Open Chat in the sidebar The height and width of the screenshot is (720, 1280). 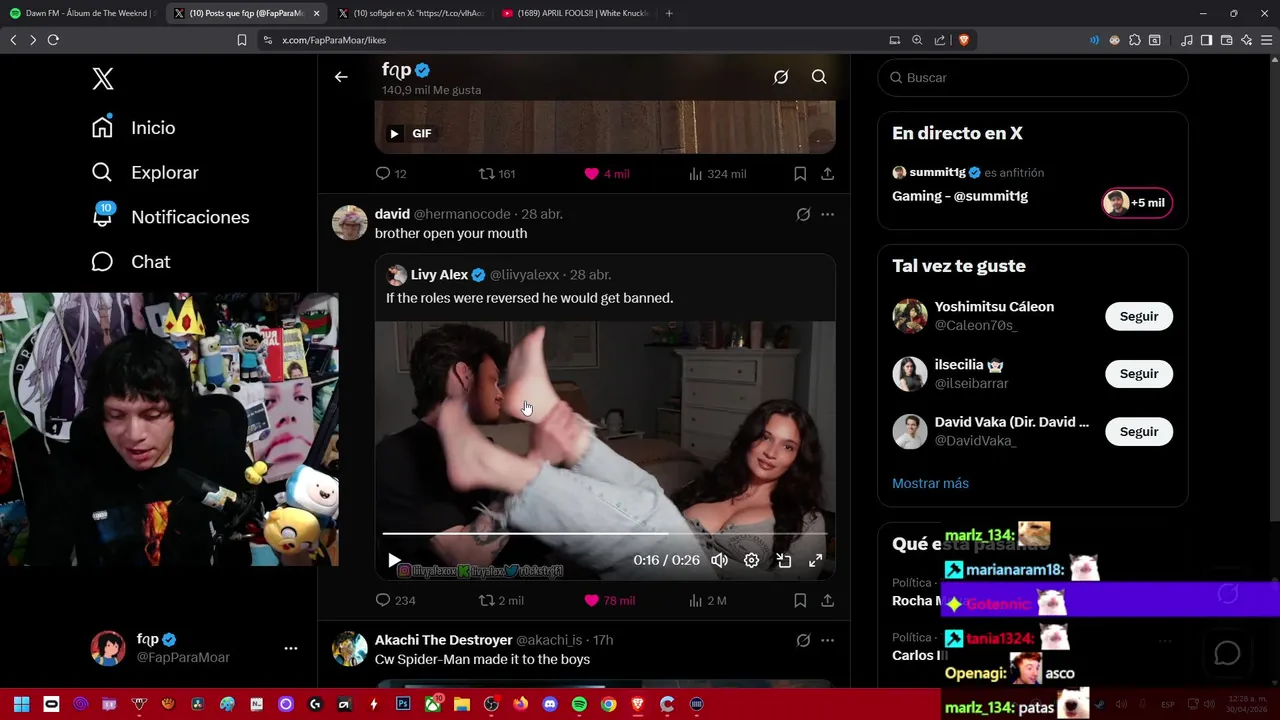pos(131,262)
